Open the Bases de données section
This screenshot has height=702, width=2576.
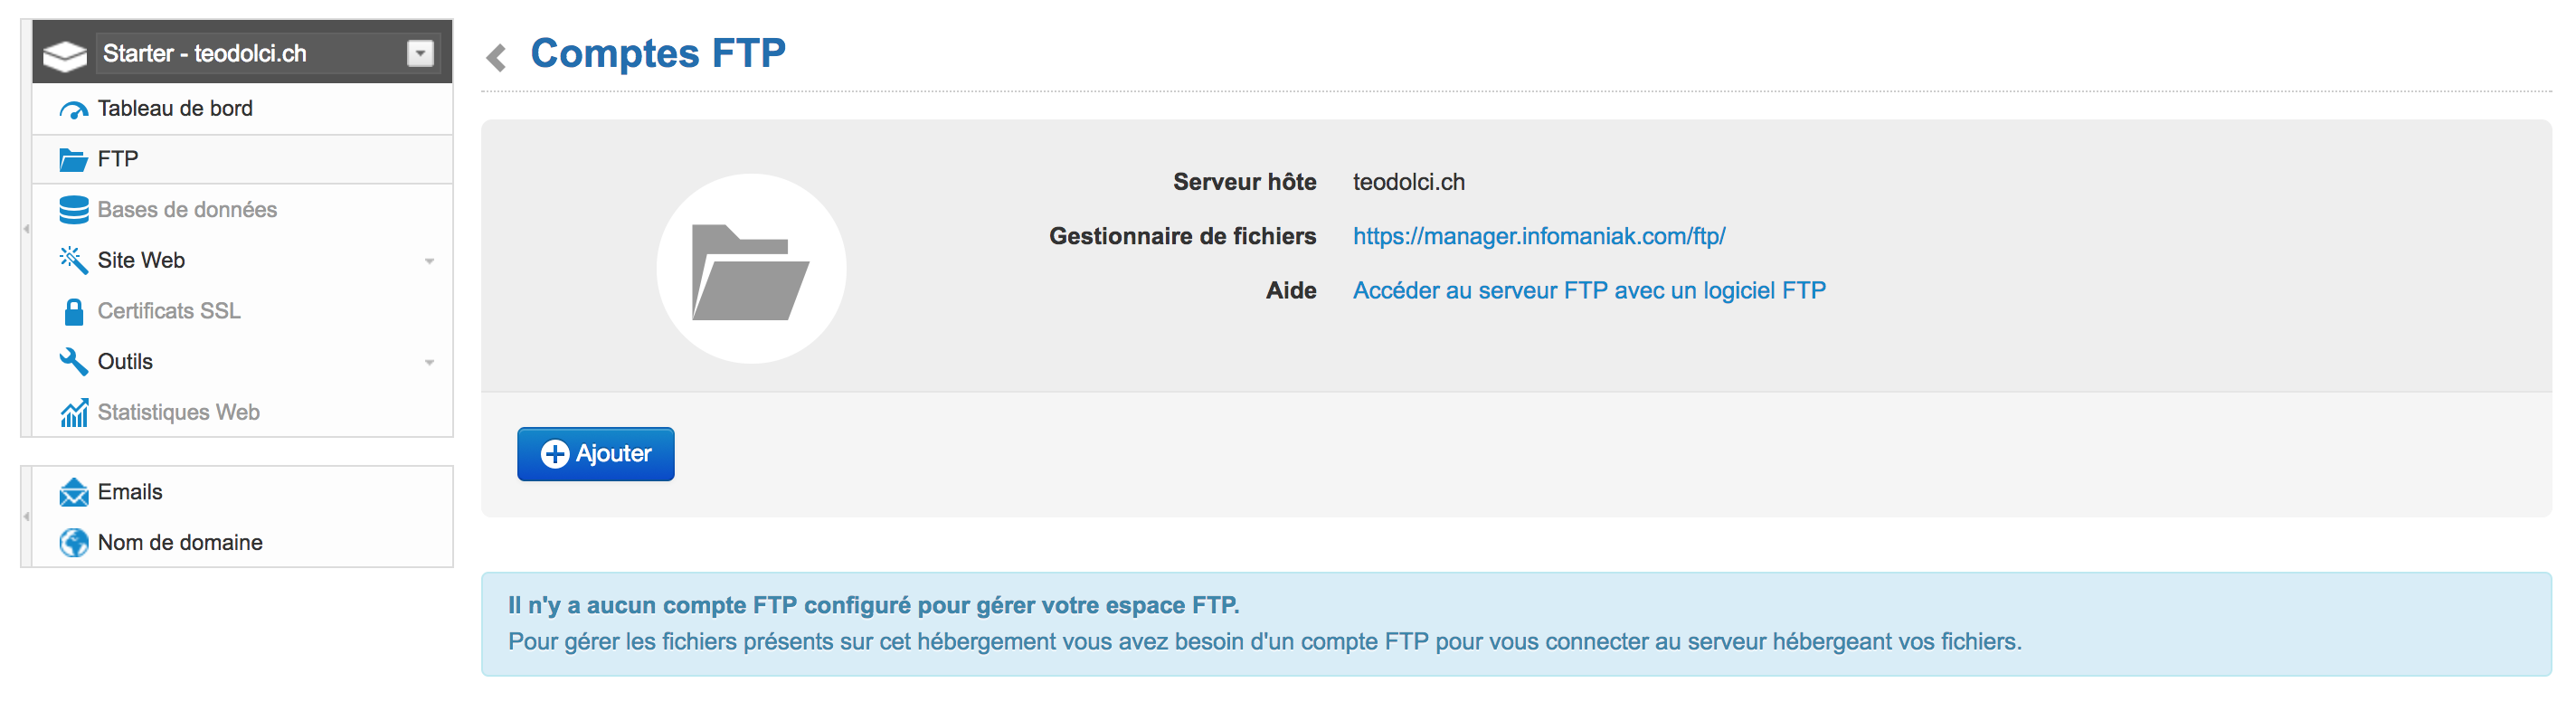pyautogui.click(x=186, y=209)
